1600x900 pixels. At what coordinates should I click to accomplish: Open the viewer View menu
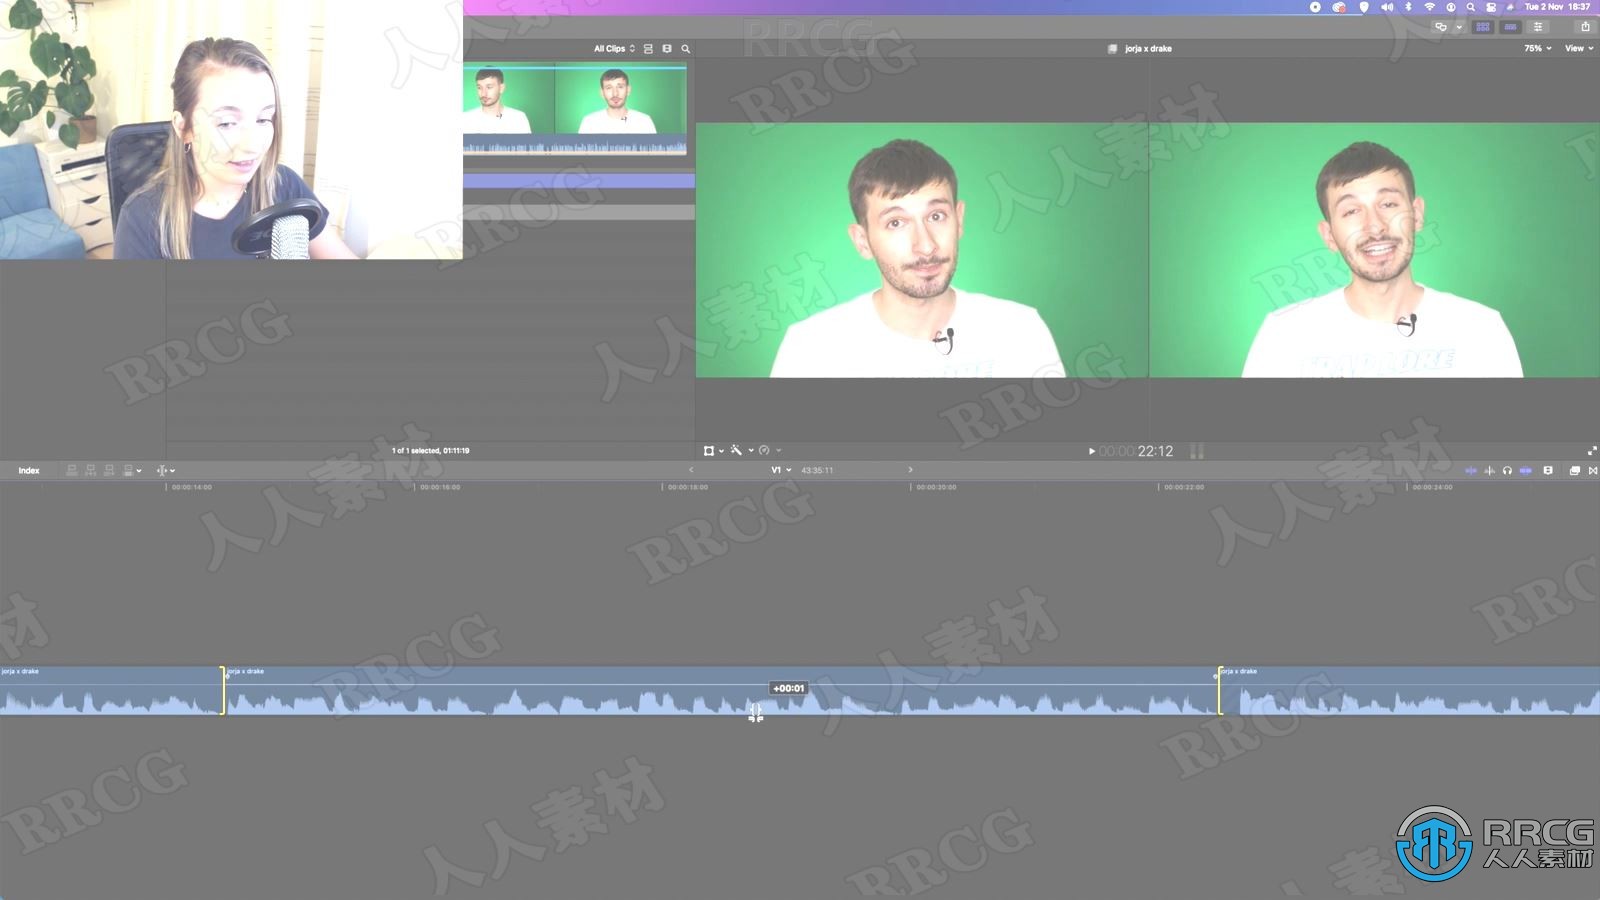(1579, 48)
